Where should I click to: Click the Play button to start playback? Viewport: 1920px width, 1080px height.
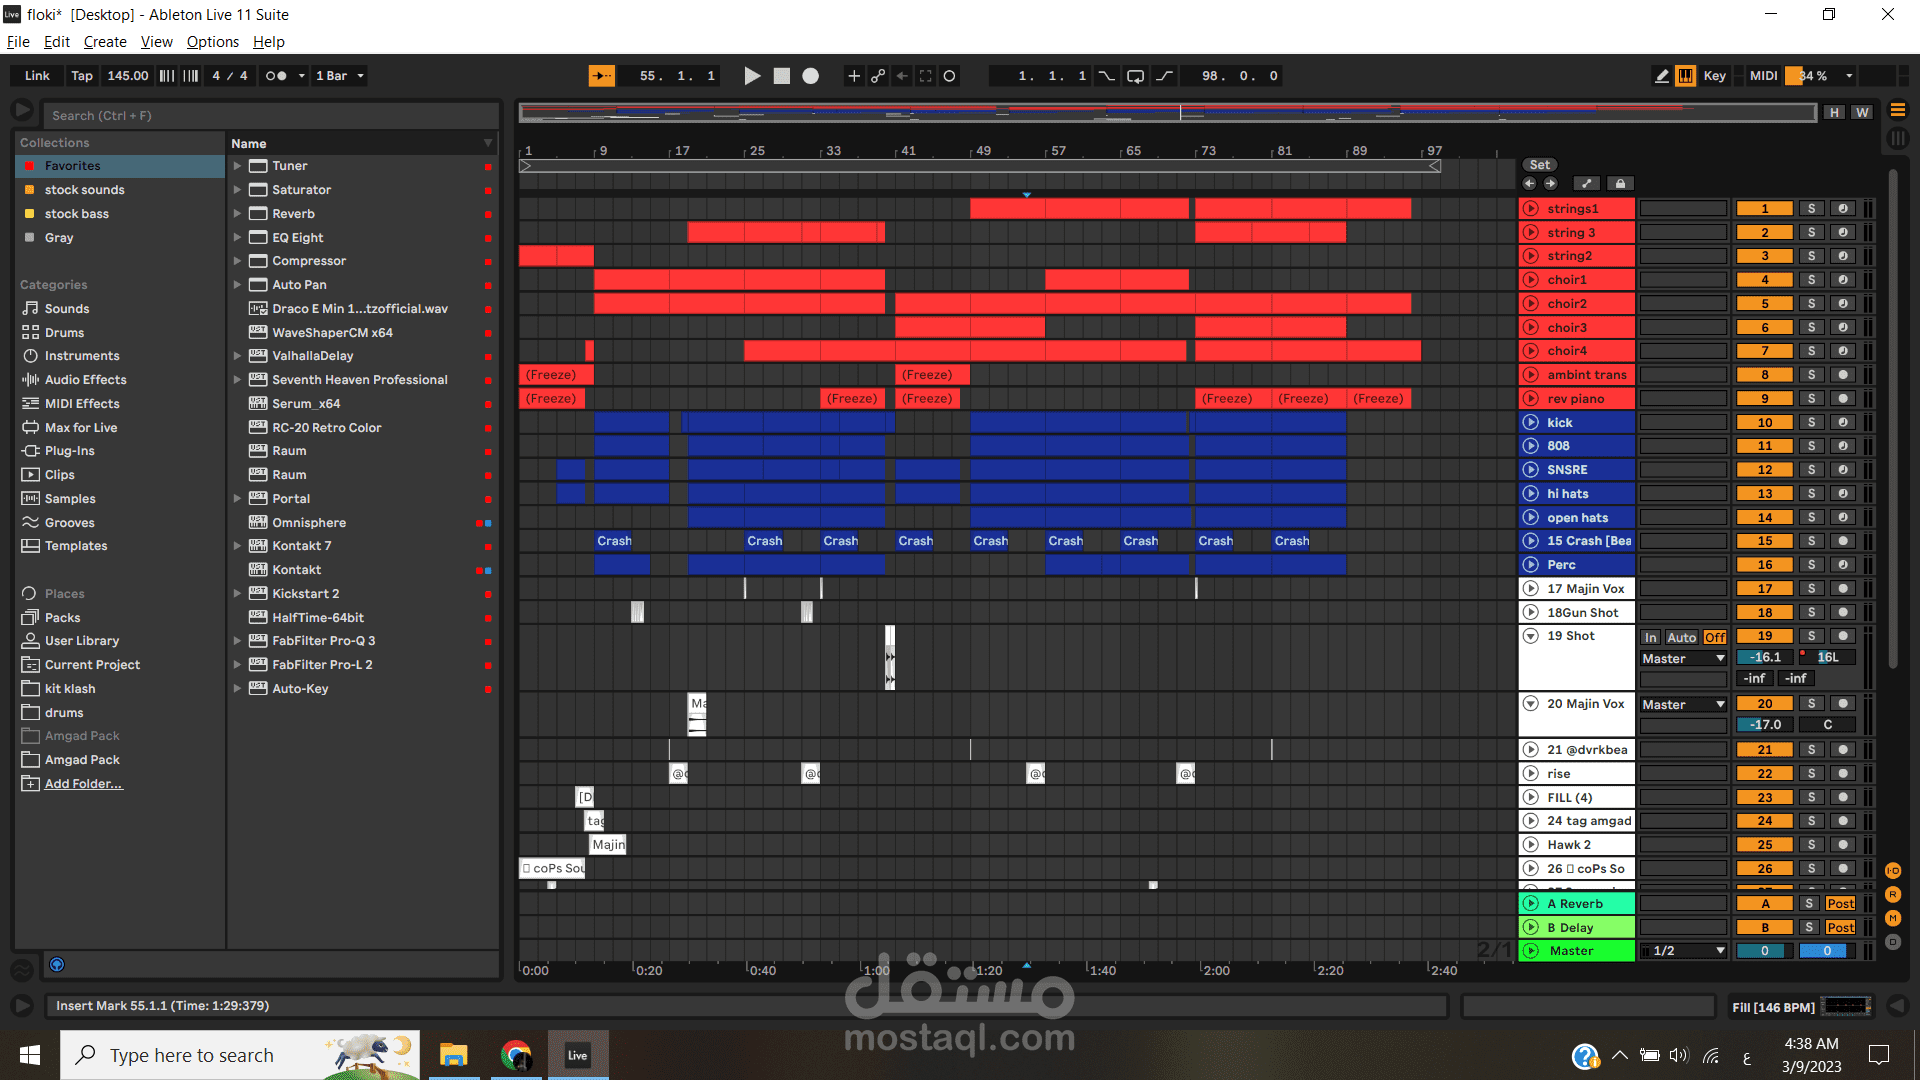pyautogui.click(x=752, y=75)
